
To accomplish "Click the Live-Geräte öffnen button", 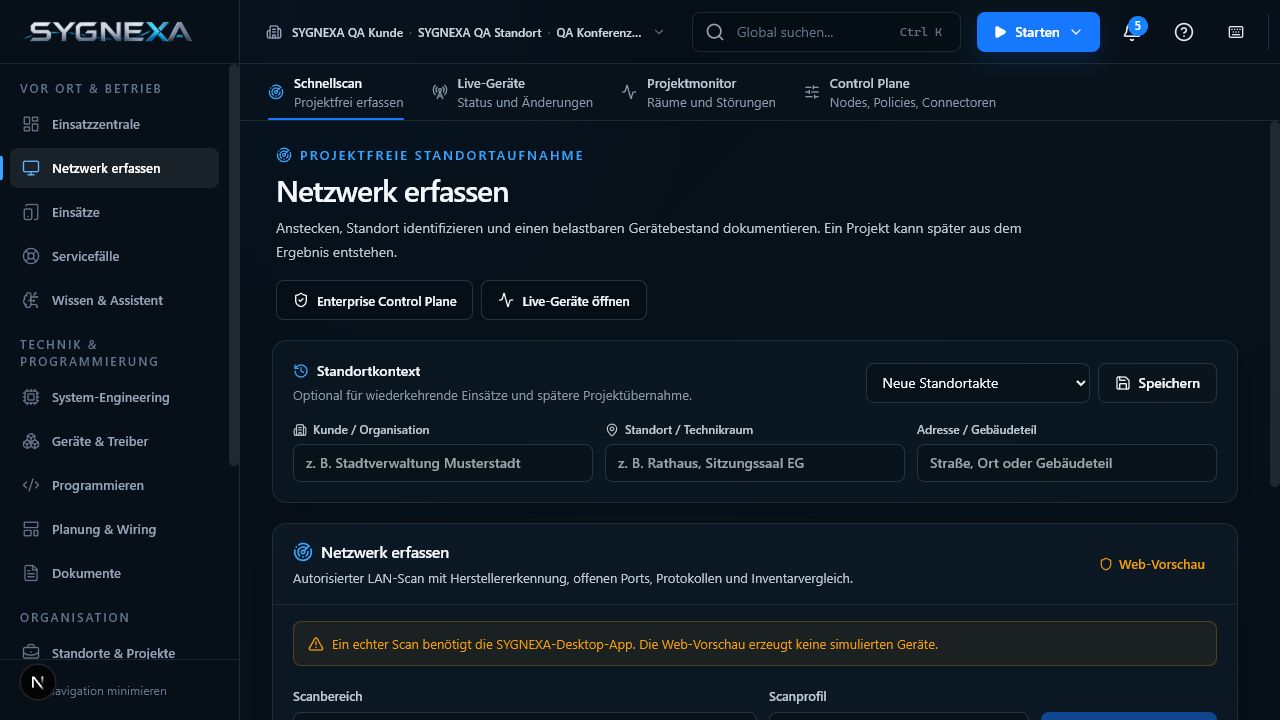I will point(564,300).
